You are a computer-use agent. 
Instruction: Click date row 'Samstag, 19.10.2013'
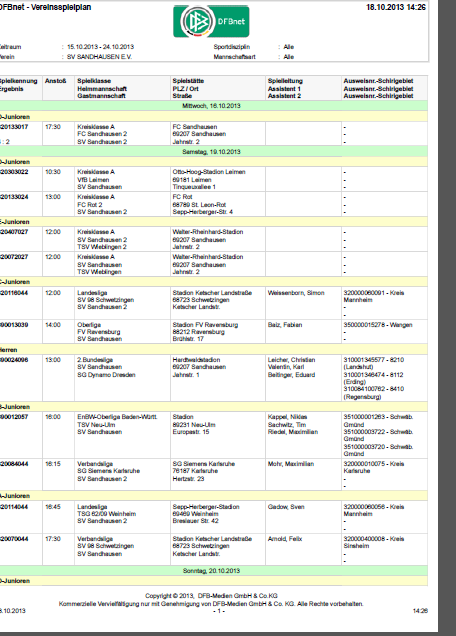pyautogui.click(x=213, y=152)
